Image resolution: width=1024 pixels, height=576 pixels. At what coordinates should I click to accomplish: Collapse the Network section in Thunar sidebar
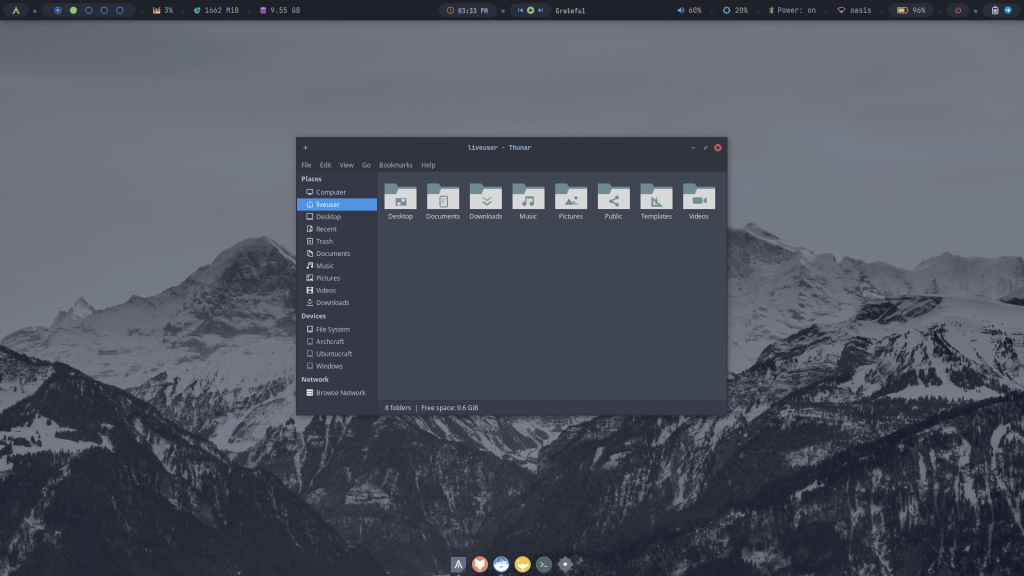(315, 379)
